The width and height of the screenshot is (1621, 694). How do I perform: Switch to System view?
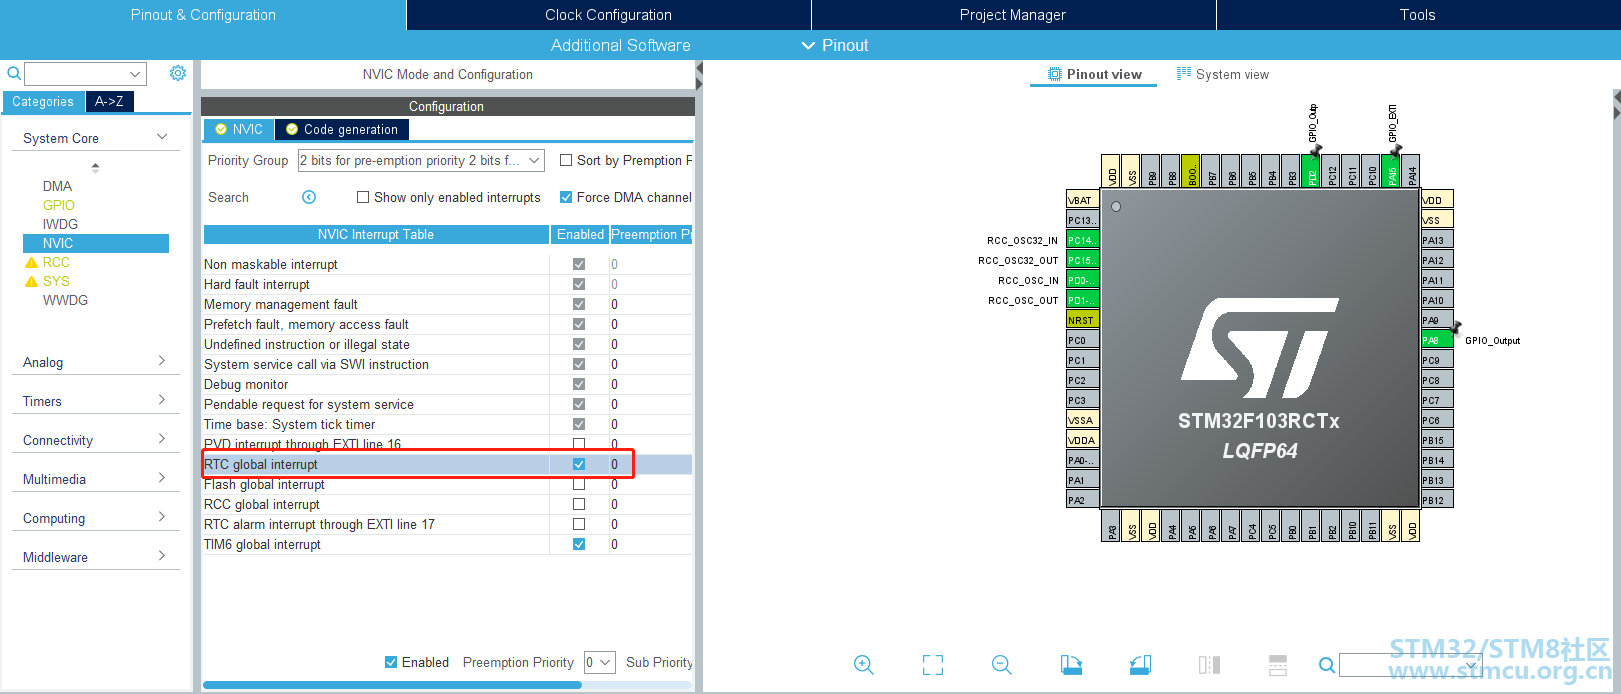tap(1223, 74)
